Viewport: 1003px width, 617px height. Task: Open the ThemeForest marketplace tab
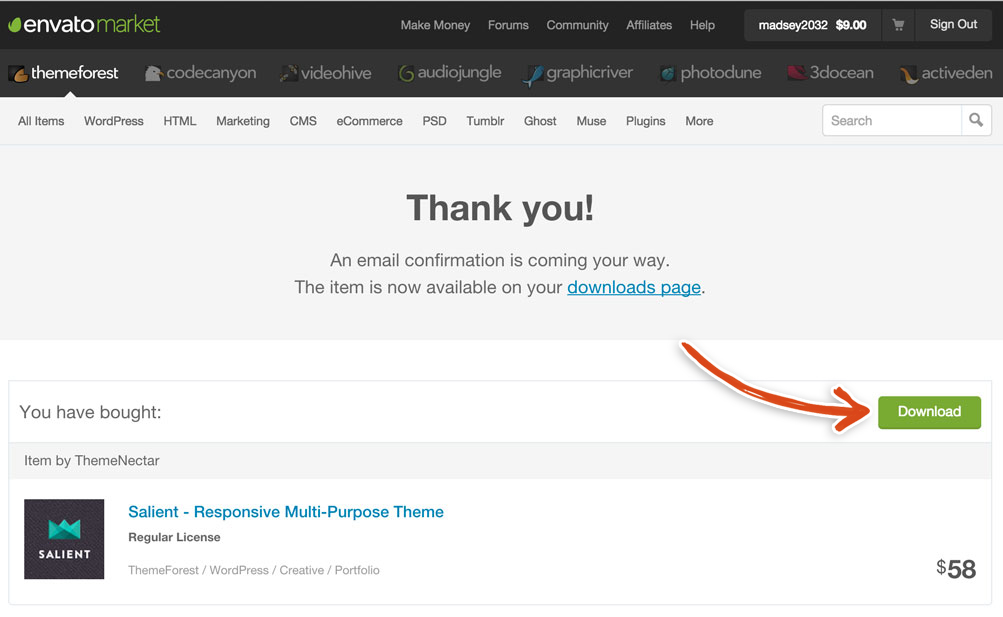point(64,73)
